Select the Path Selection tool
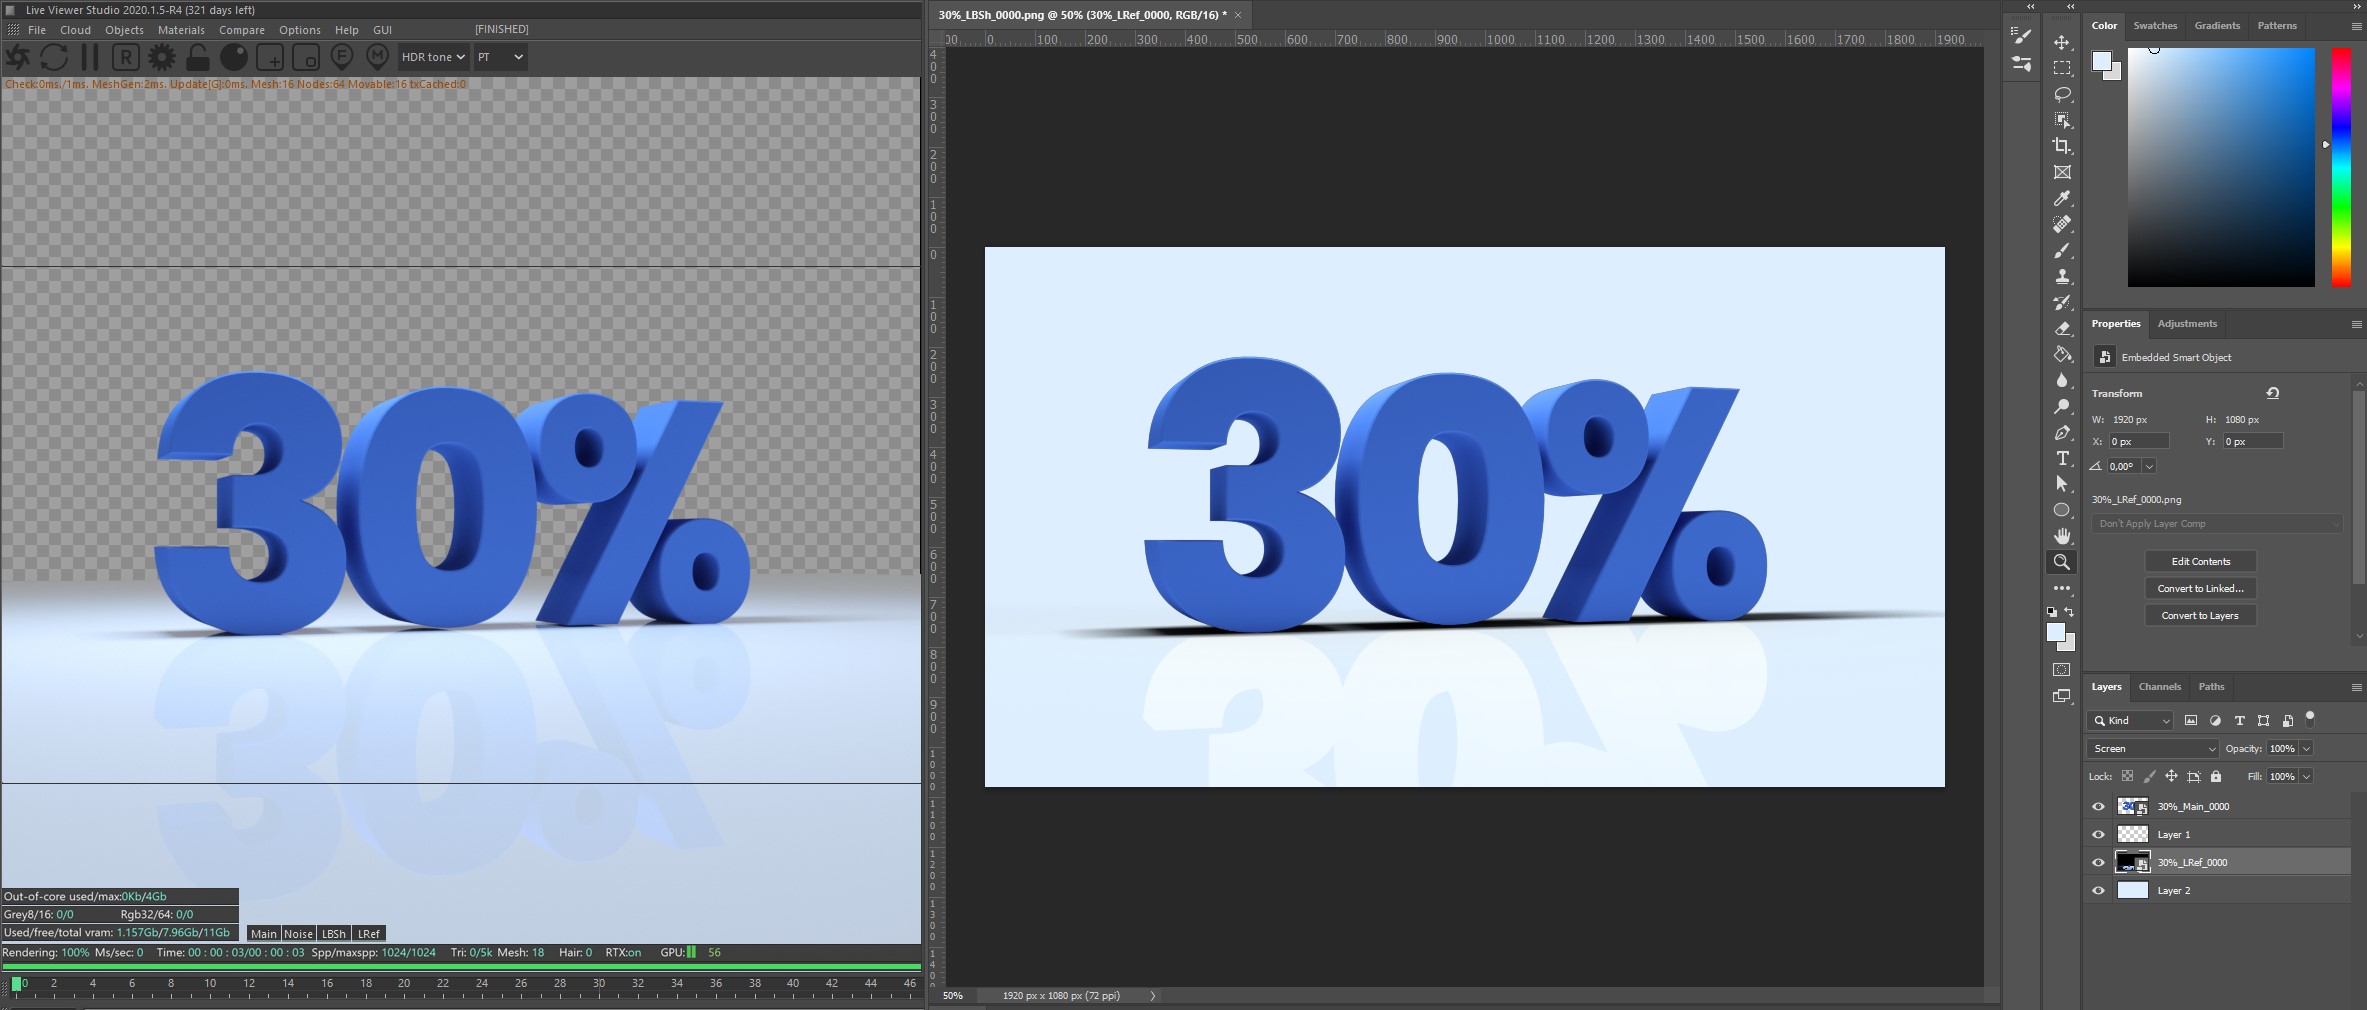The width and height of the screenshot is (2367, 1010). (x=2062, y=484)
